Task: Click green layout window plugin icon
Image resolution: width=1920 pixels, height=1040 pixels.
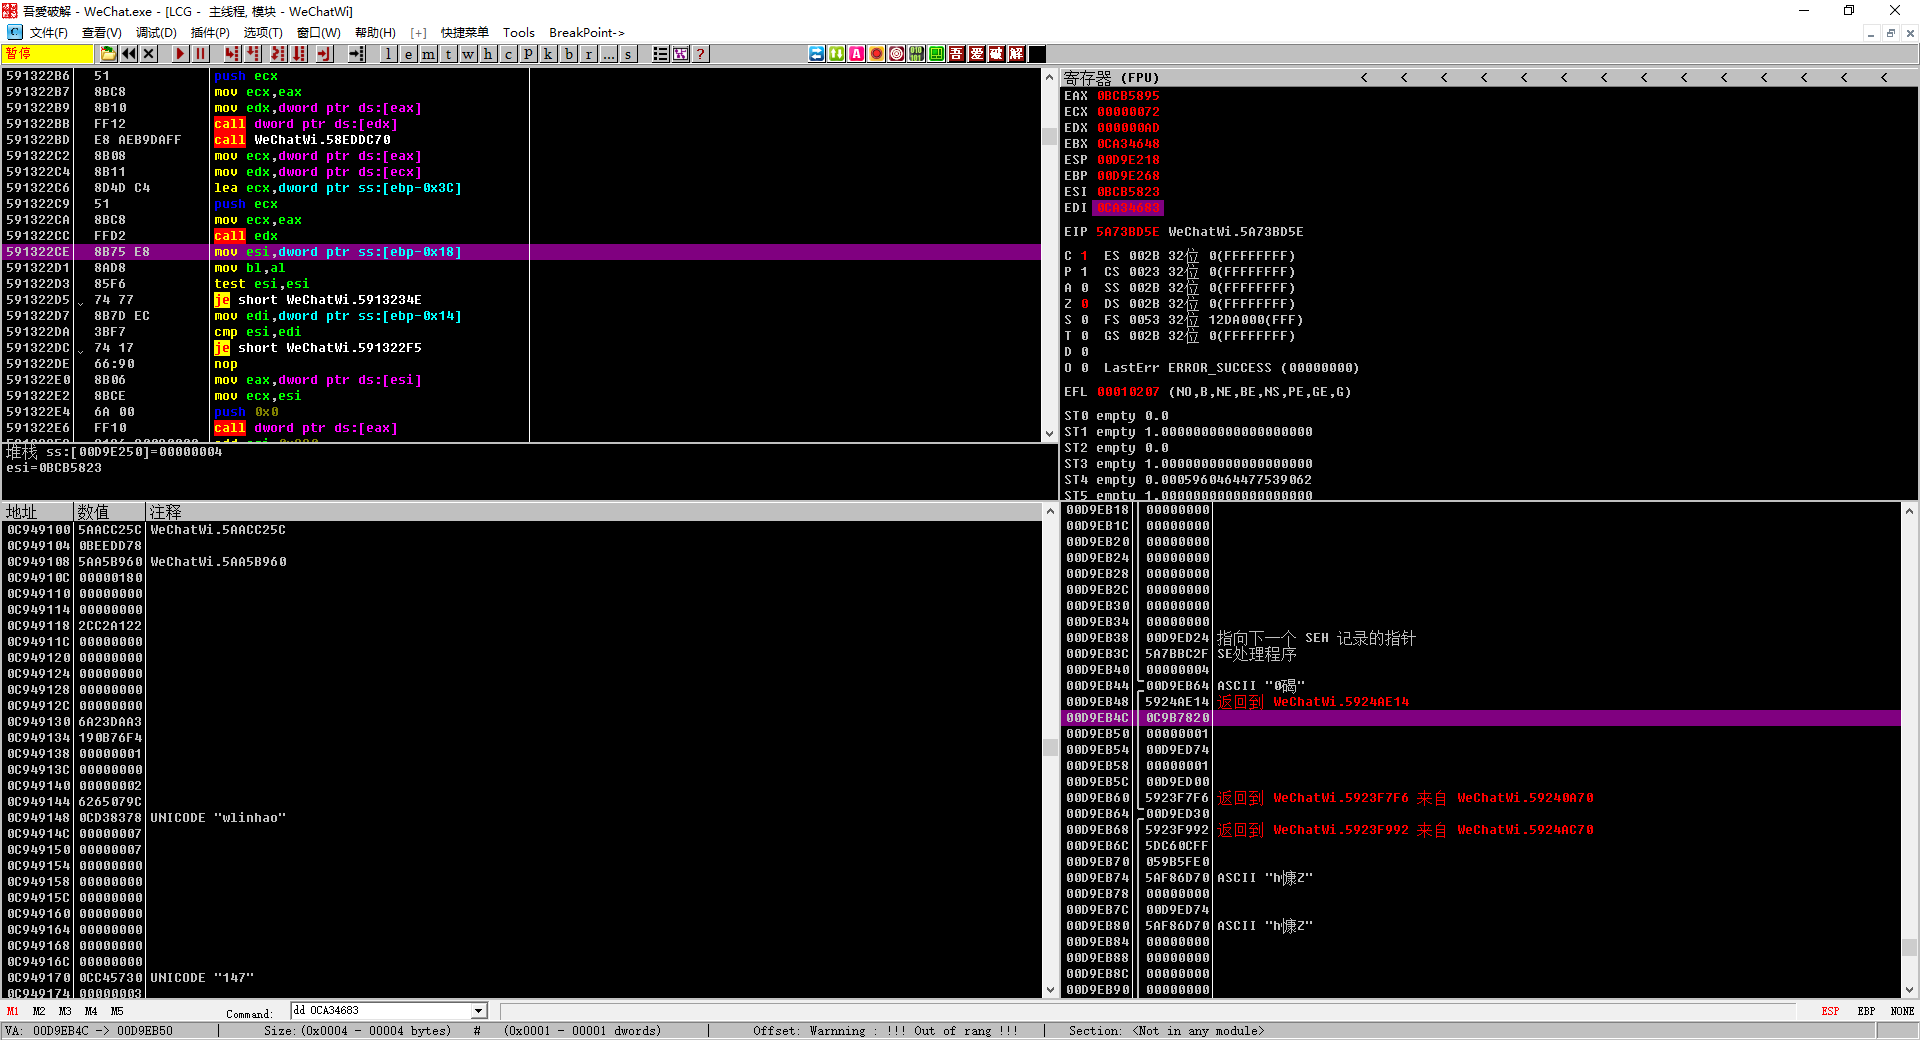Action: 937,54
